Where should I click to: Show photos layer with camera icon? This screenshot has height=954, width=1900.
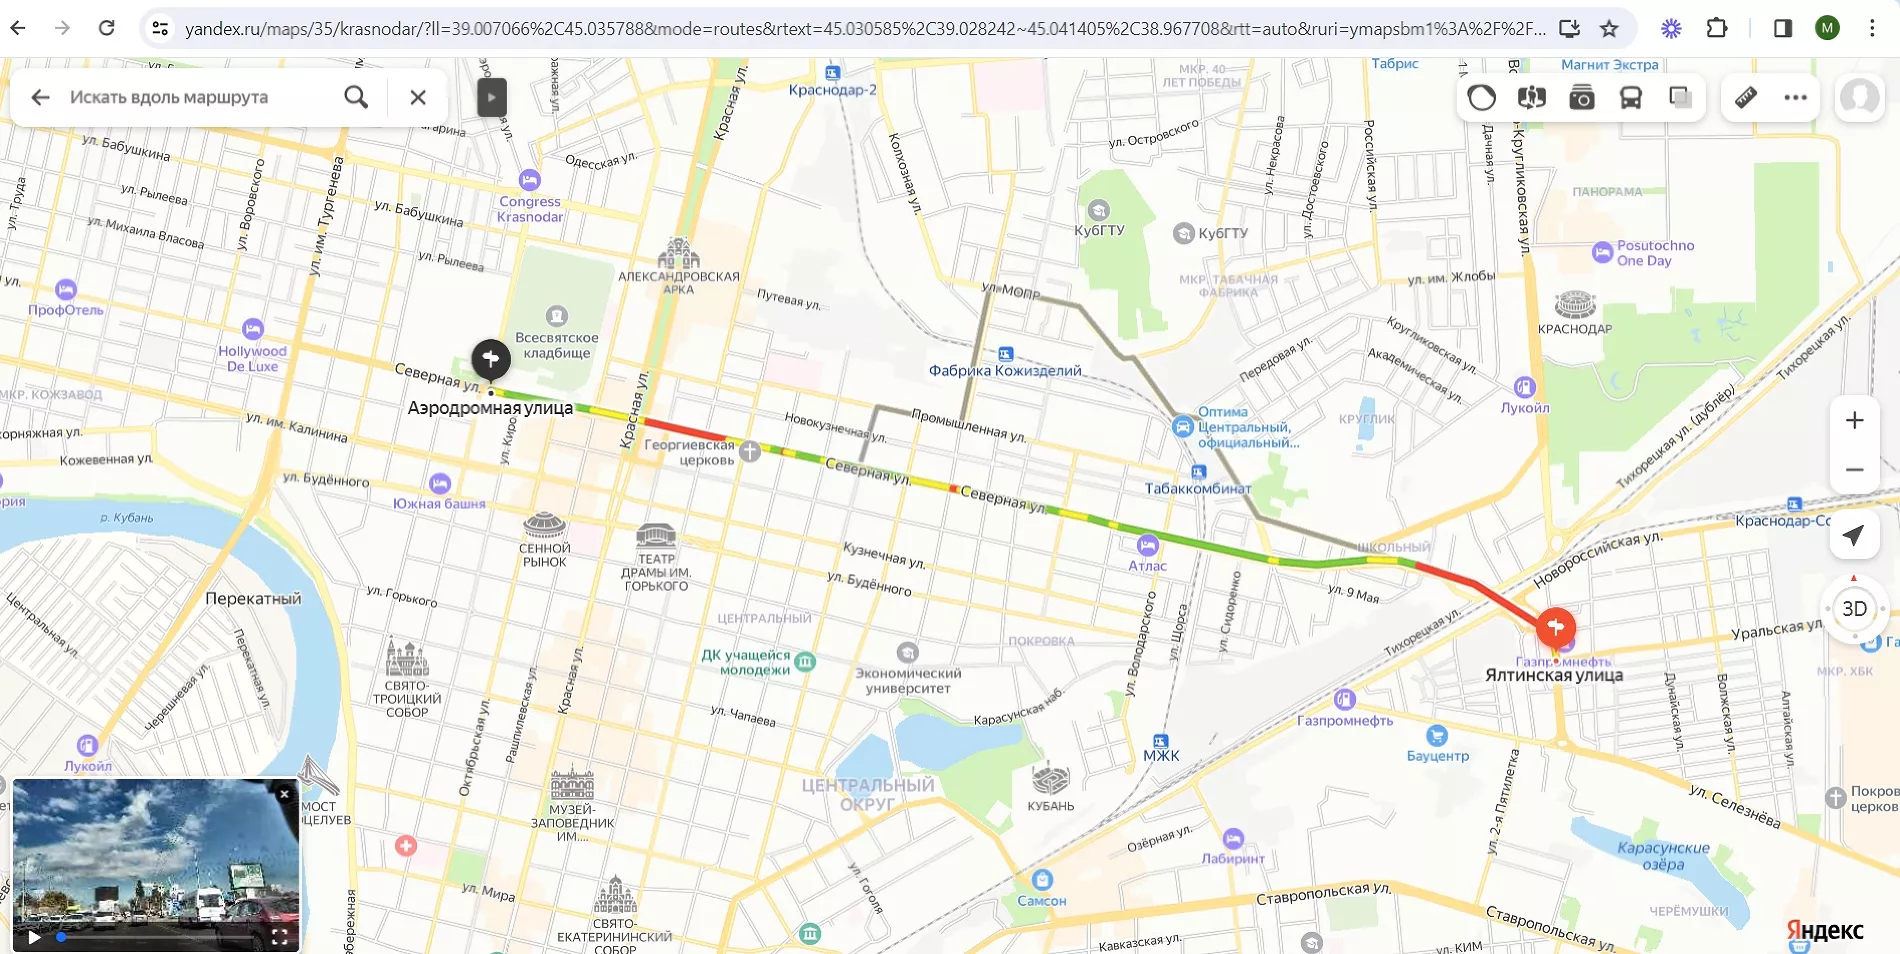1581,97
